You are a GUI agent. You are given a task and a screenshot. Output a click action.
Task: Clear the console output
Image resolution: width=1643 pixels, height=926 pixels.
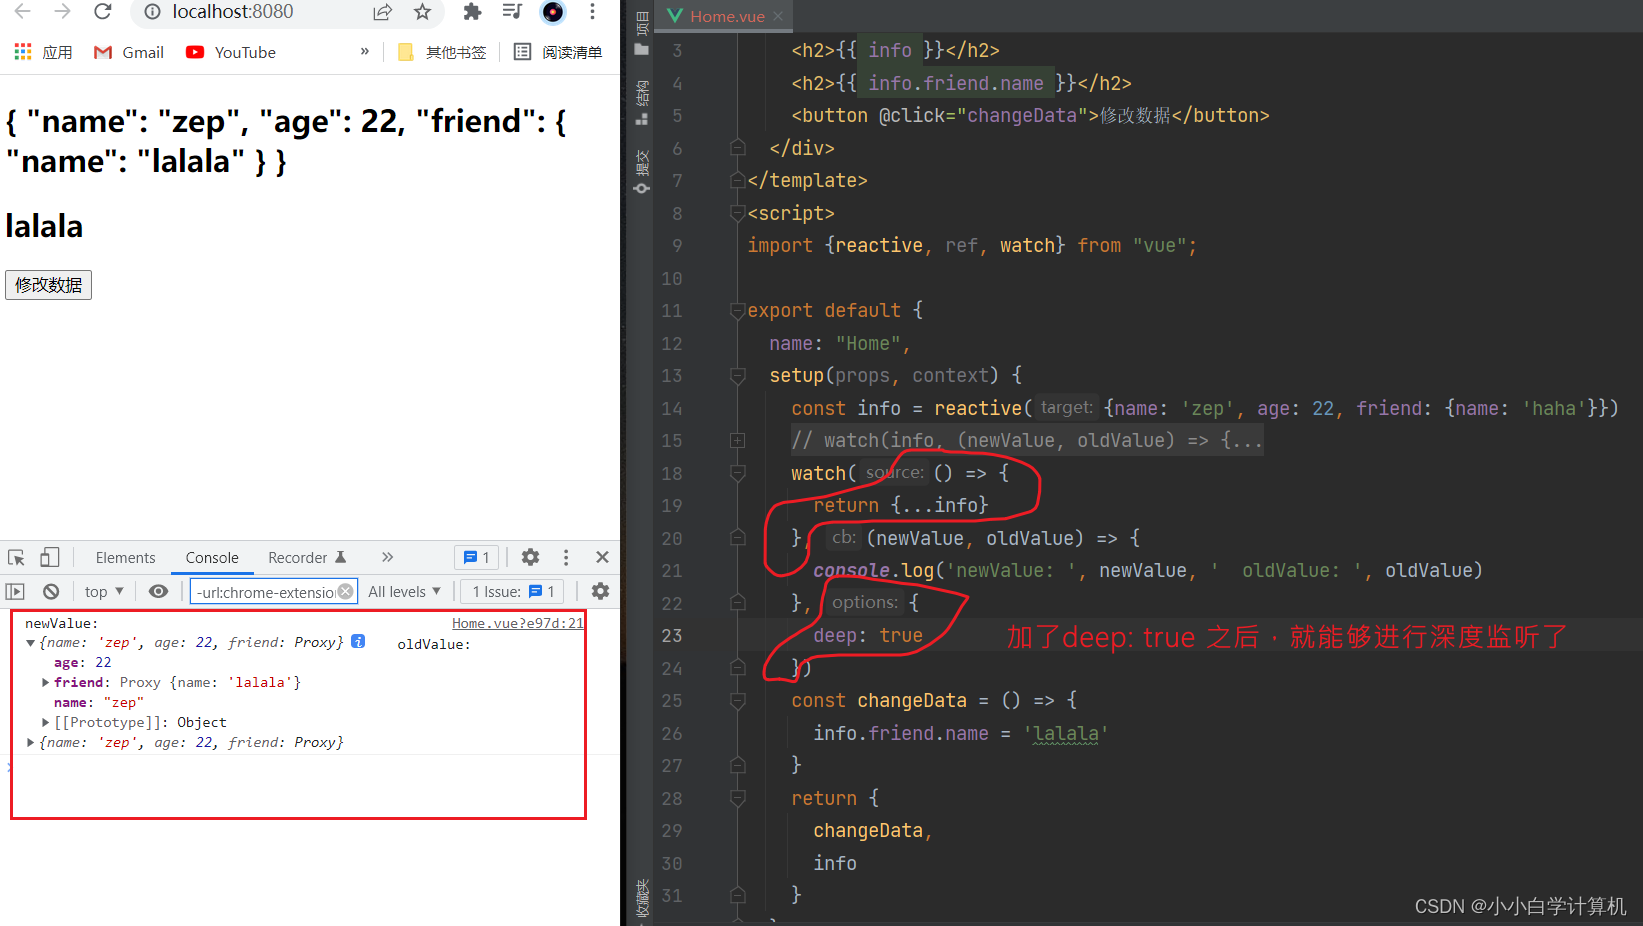tap(51, 591)
